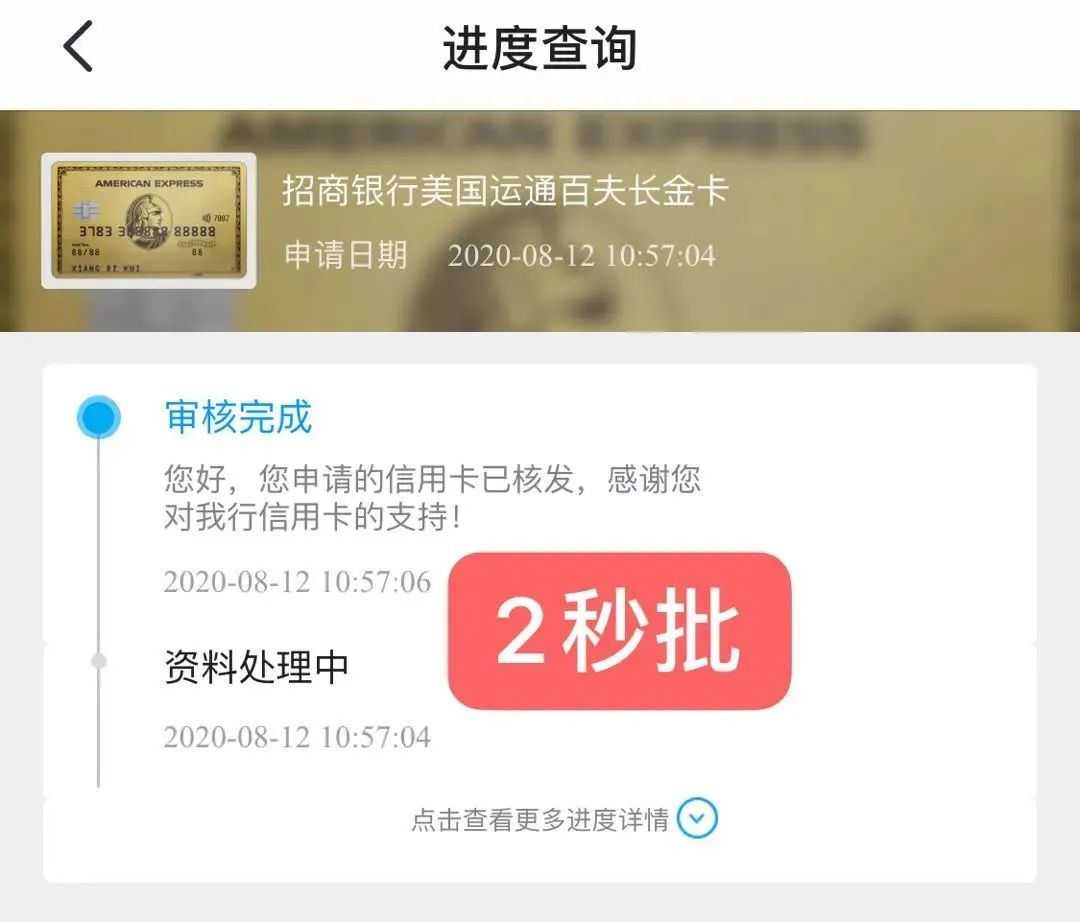Click the 资料处理中 status heading

point(256,667)
